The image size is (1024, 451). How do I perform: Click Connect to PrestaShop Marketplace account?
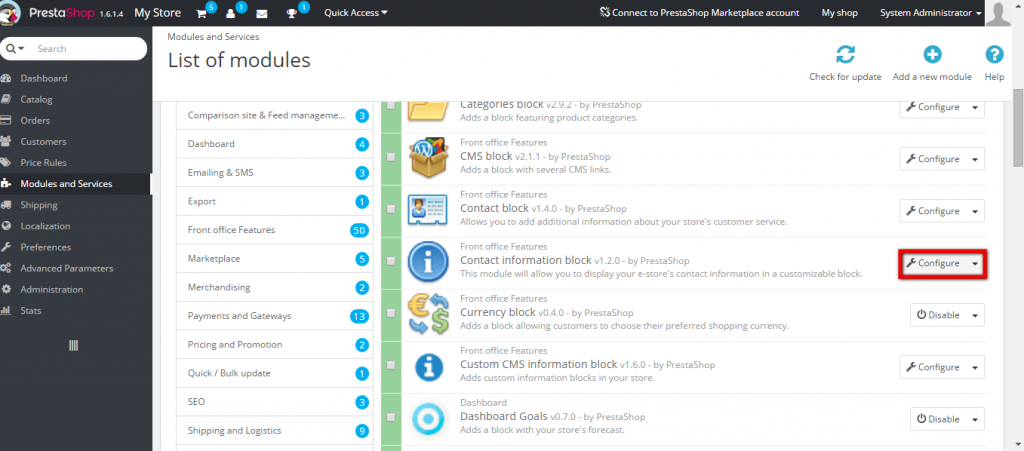pyautogui.click(x=699, y=12)
